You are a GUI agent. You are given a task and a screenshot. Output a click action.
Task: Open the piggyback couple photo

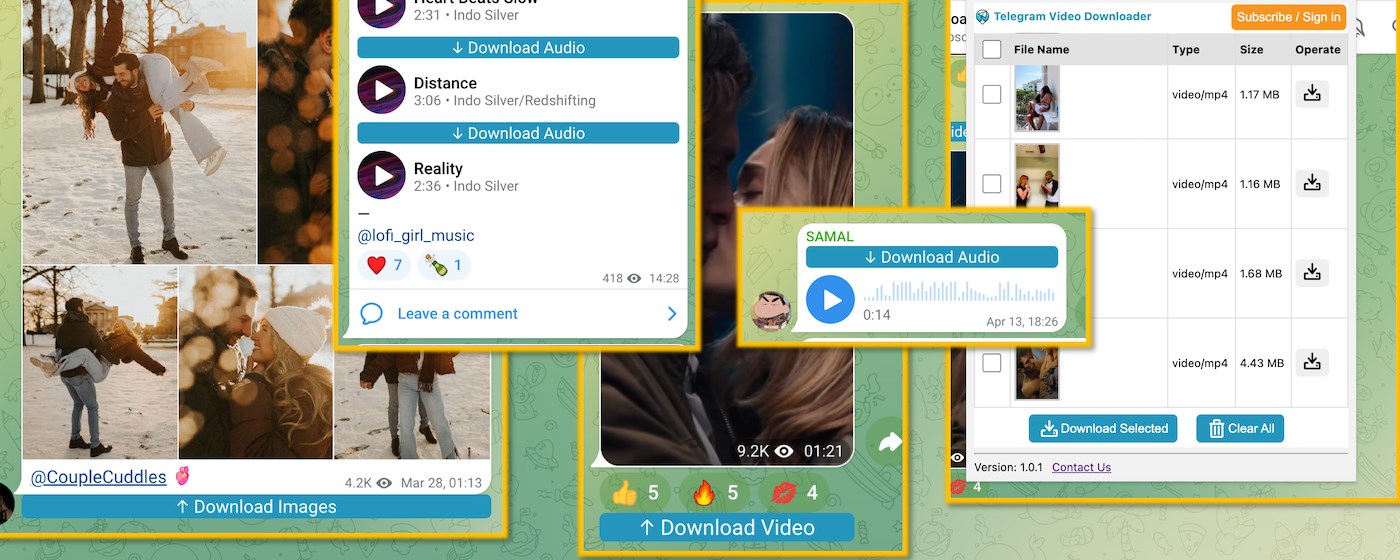(99, 362)
